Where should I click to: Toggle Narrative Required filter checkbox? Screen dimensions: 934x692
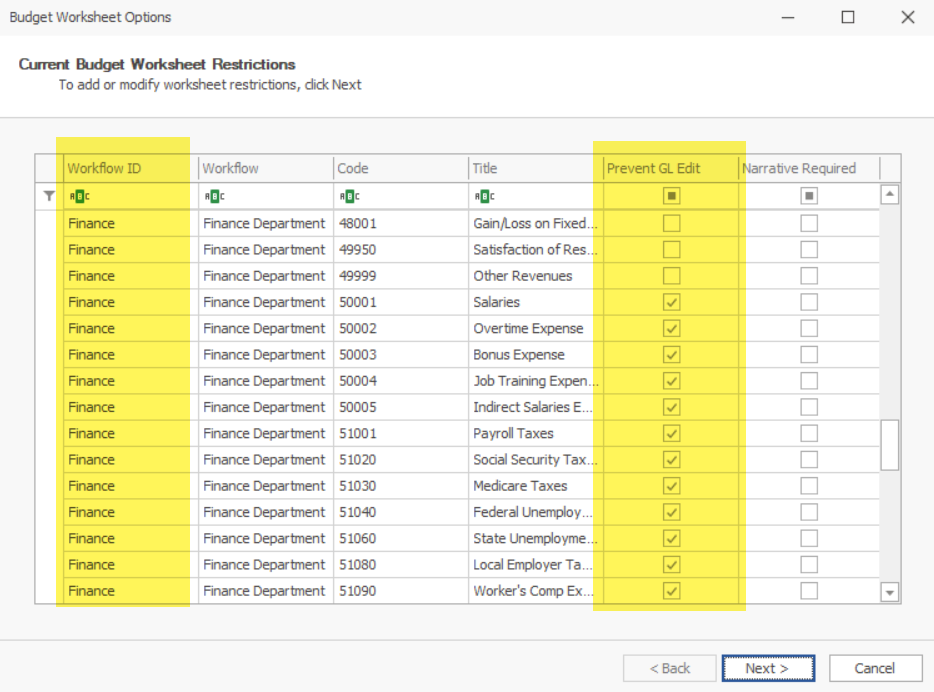pyautogui.click(x=809, y=196)
